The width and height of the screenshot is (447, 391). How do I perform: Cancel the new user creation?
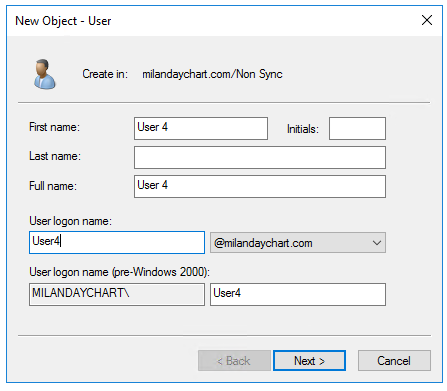tap(394, 360)
